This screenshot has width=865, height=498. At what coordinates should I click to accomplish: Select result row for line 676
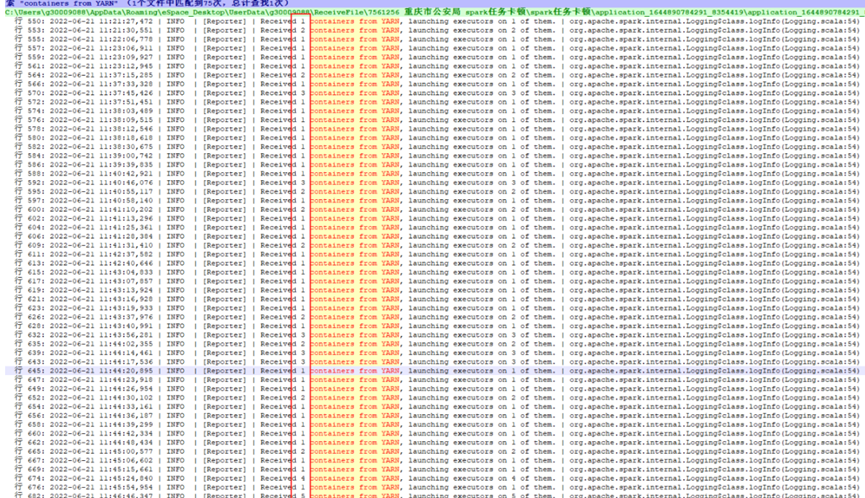pyautogui.click(x=435, y=487)
